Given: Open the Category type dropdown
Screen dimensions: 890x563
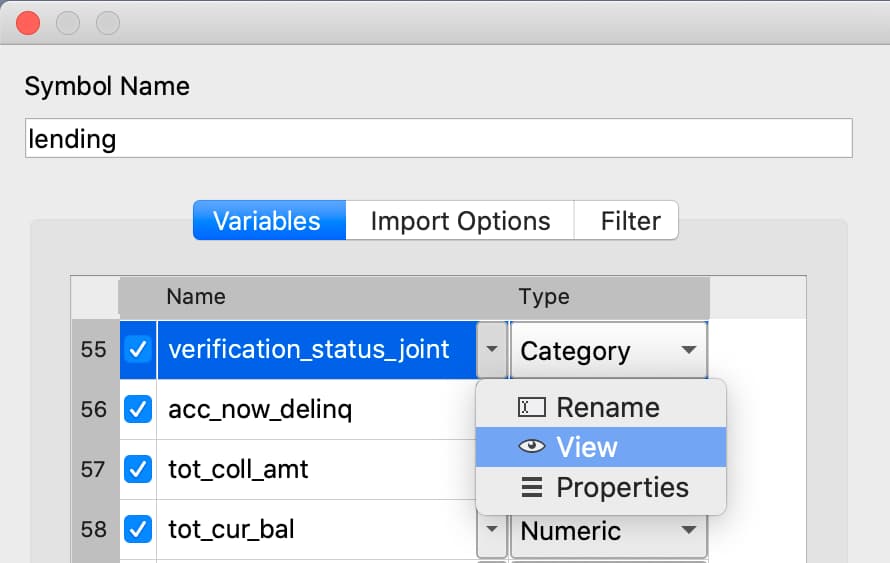Looking at the screenshot, I should (608, 350).
